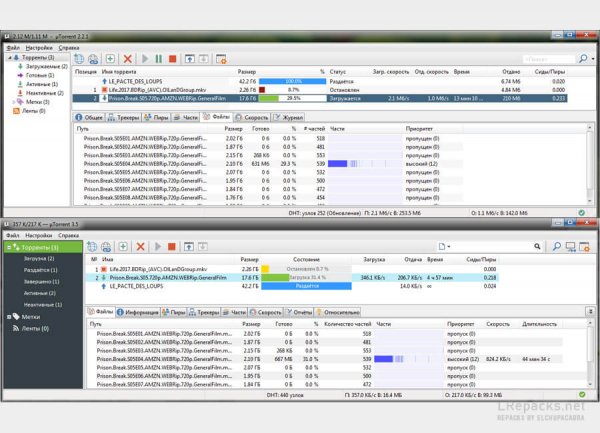Image resolution: width=600 pixels, height=433 pixels.
Task: Click Move Down Queue icon in uTorrent 2.2.1
Action: [x=203, y=59]
